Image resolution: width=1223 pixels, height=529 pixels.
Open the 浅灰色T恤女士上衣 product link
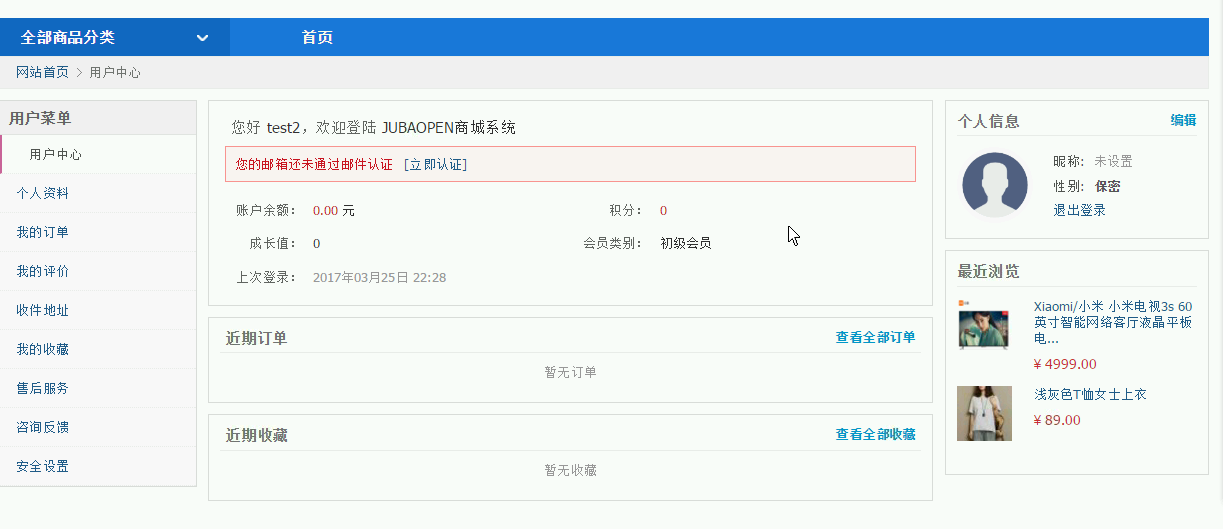[1090, 394]
